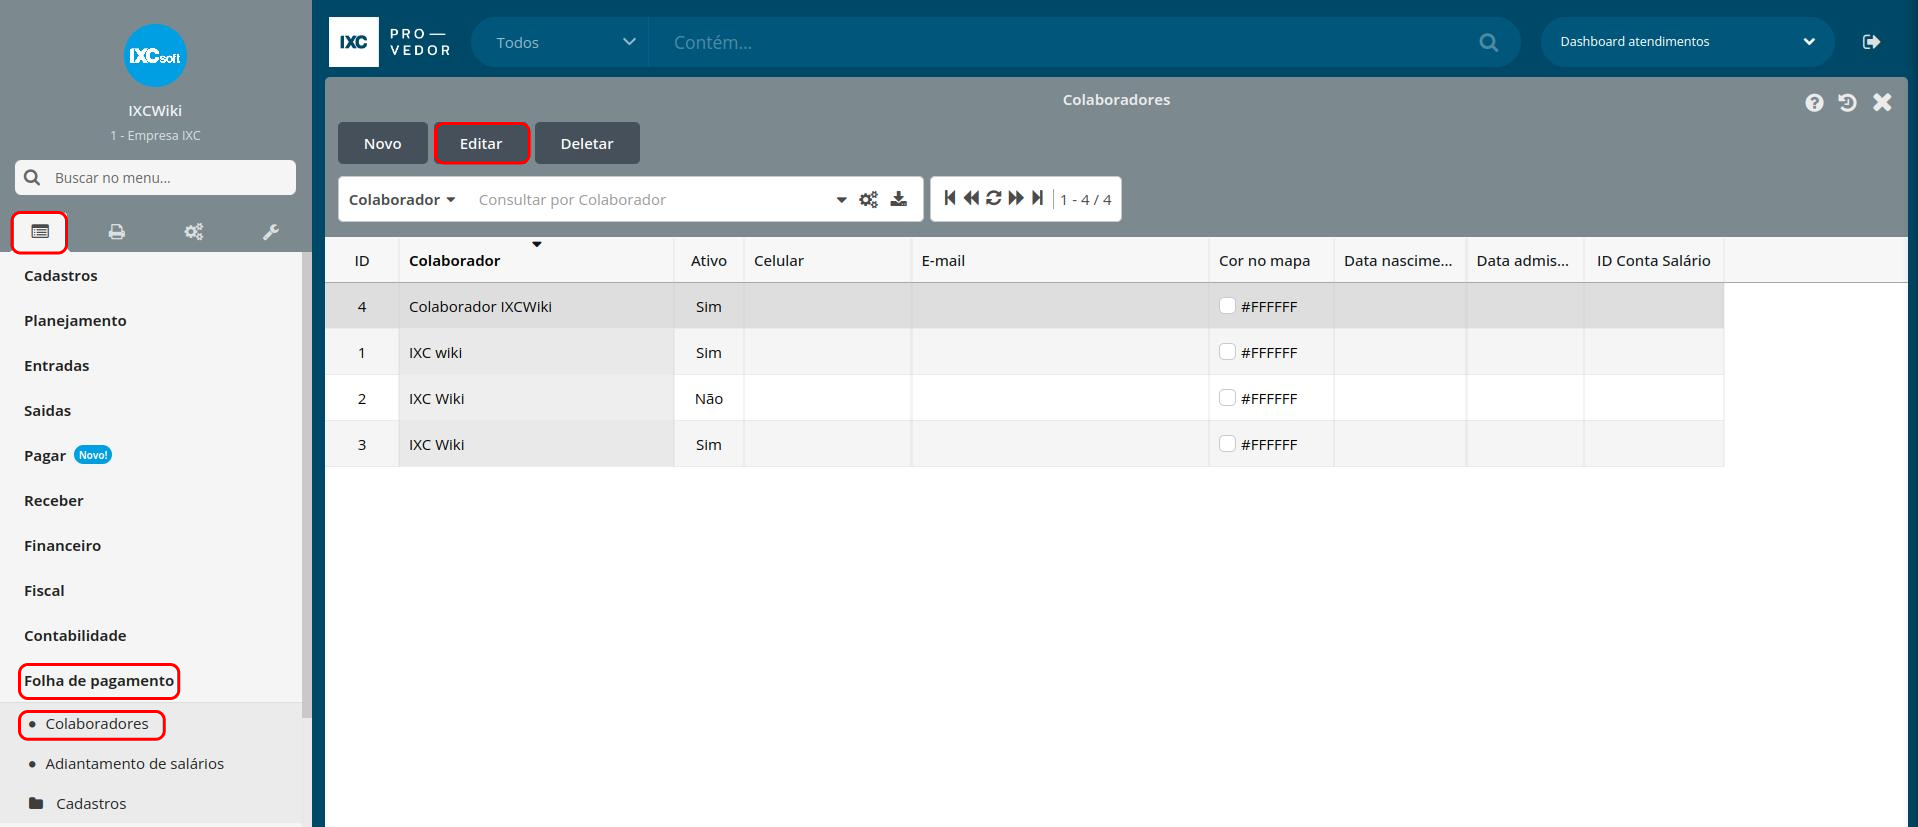Click the Editar button
Screen dimensions: 1918x827
(481, 143)
